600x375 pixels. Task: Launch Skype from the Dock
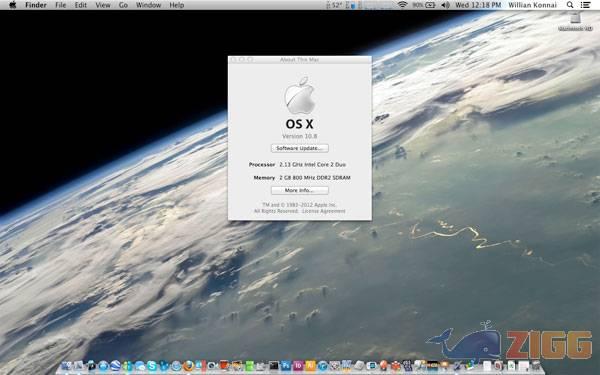(152, 366)
